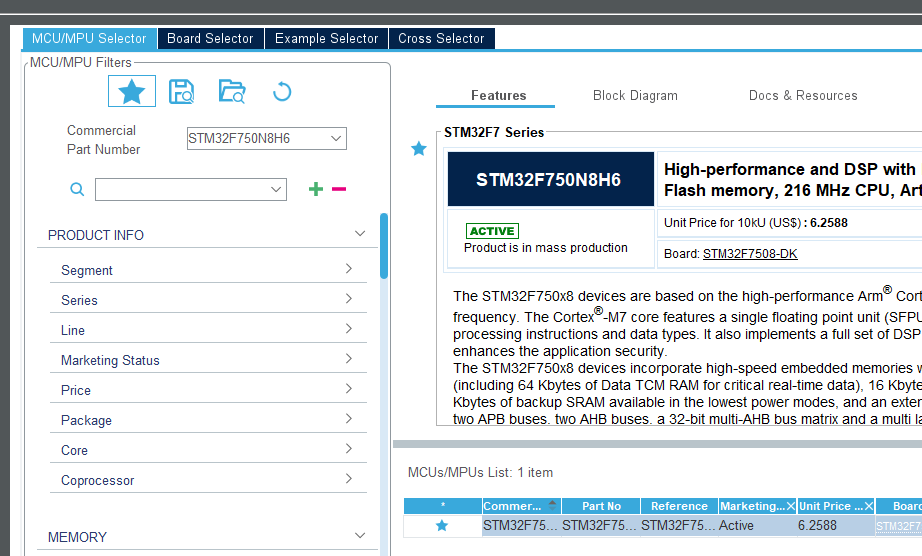Expand the Segment filter
This screenshot has width=922, height=556.
(349, 269)
